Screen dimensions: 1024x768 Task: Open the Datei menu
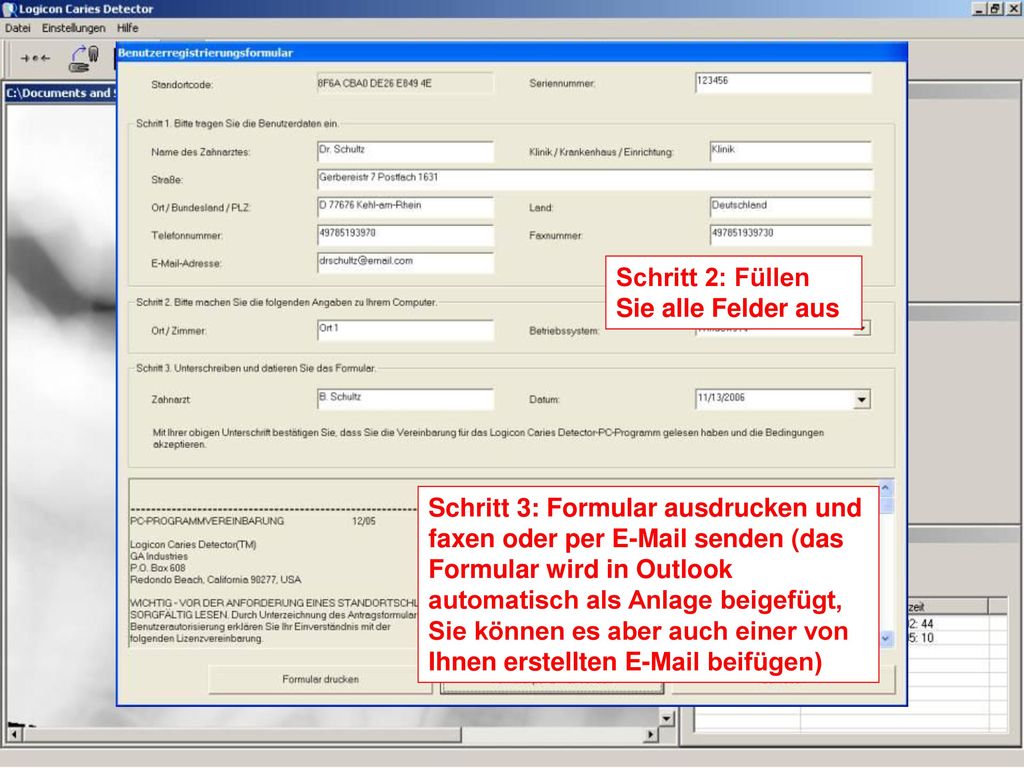pos(18,28)
